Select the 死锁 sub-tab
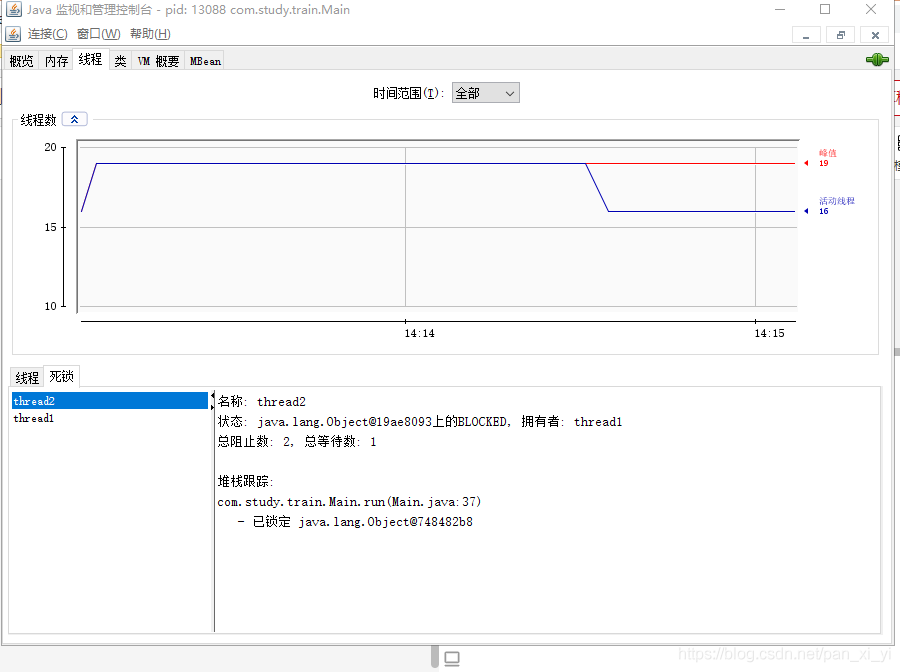Viewport: 900px width, 672px height. click(x=61, y=376)
